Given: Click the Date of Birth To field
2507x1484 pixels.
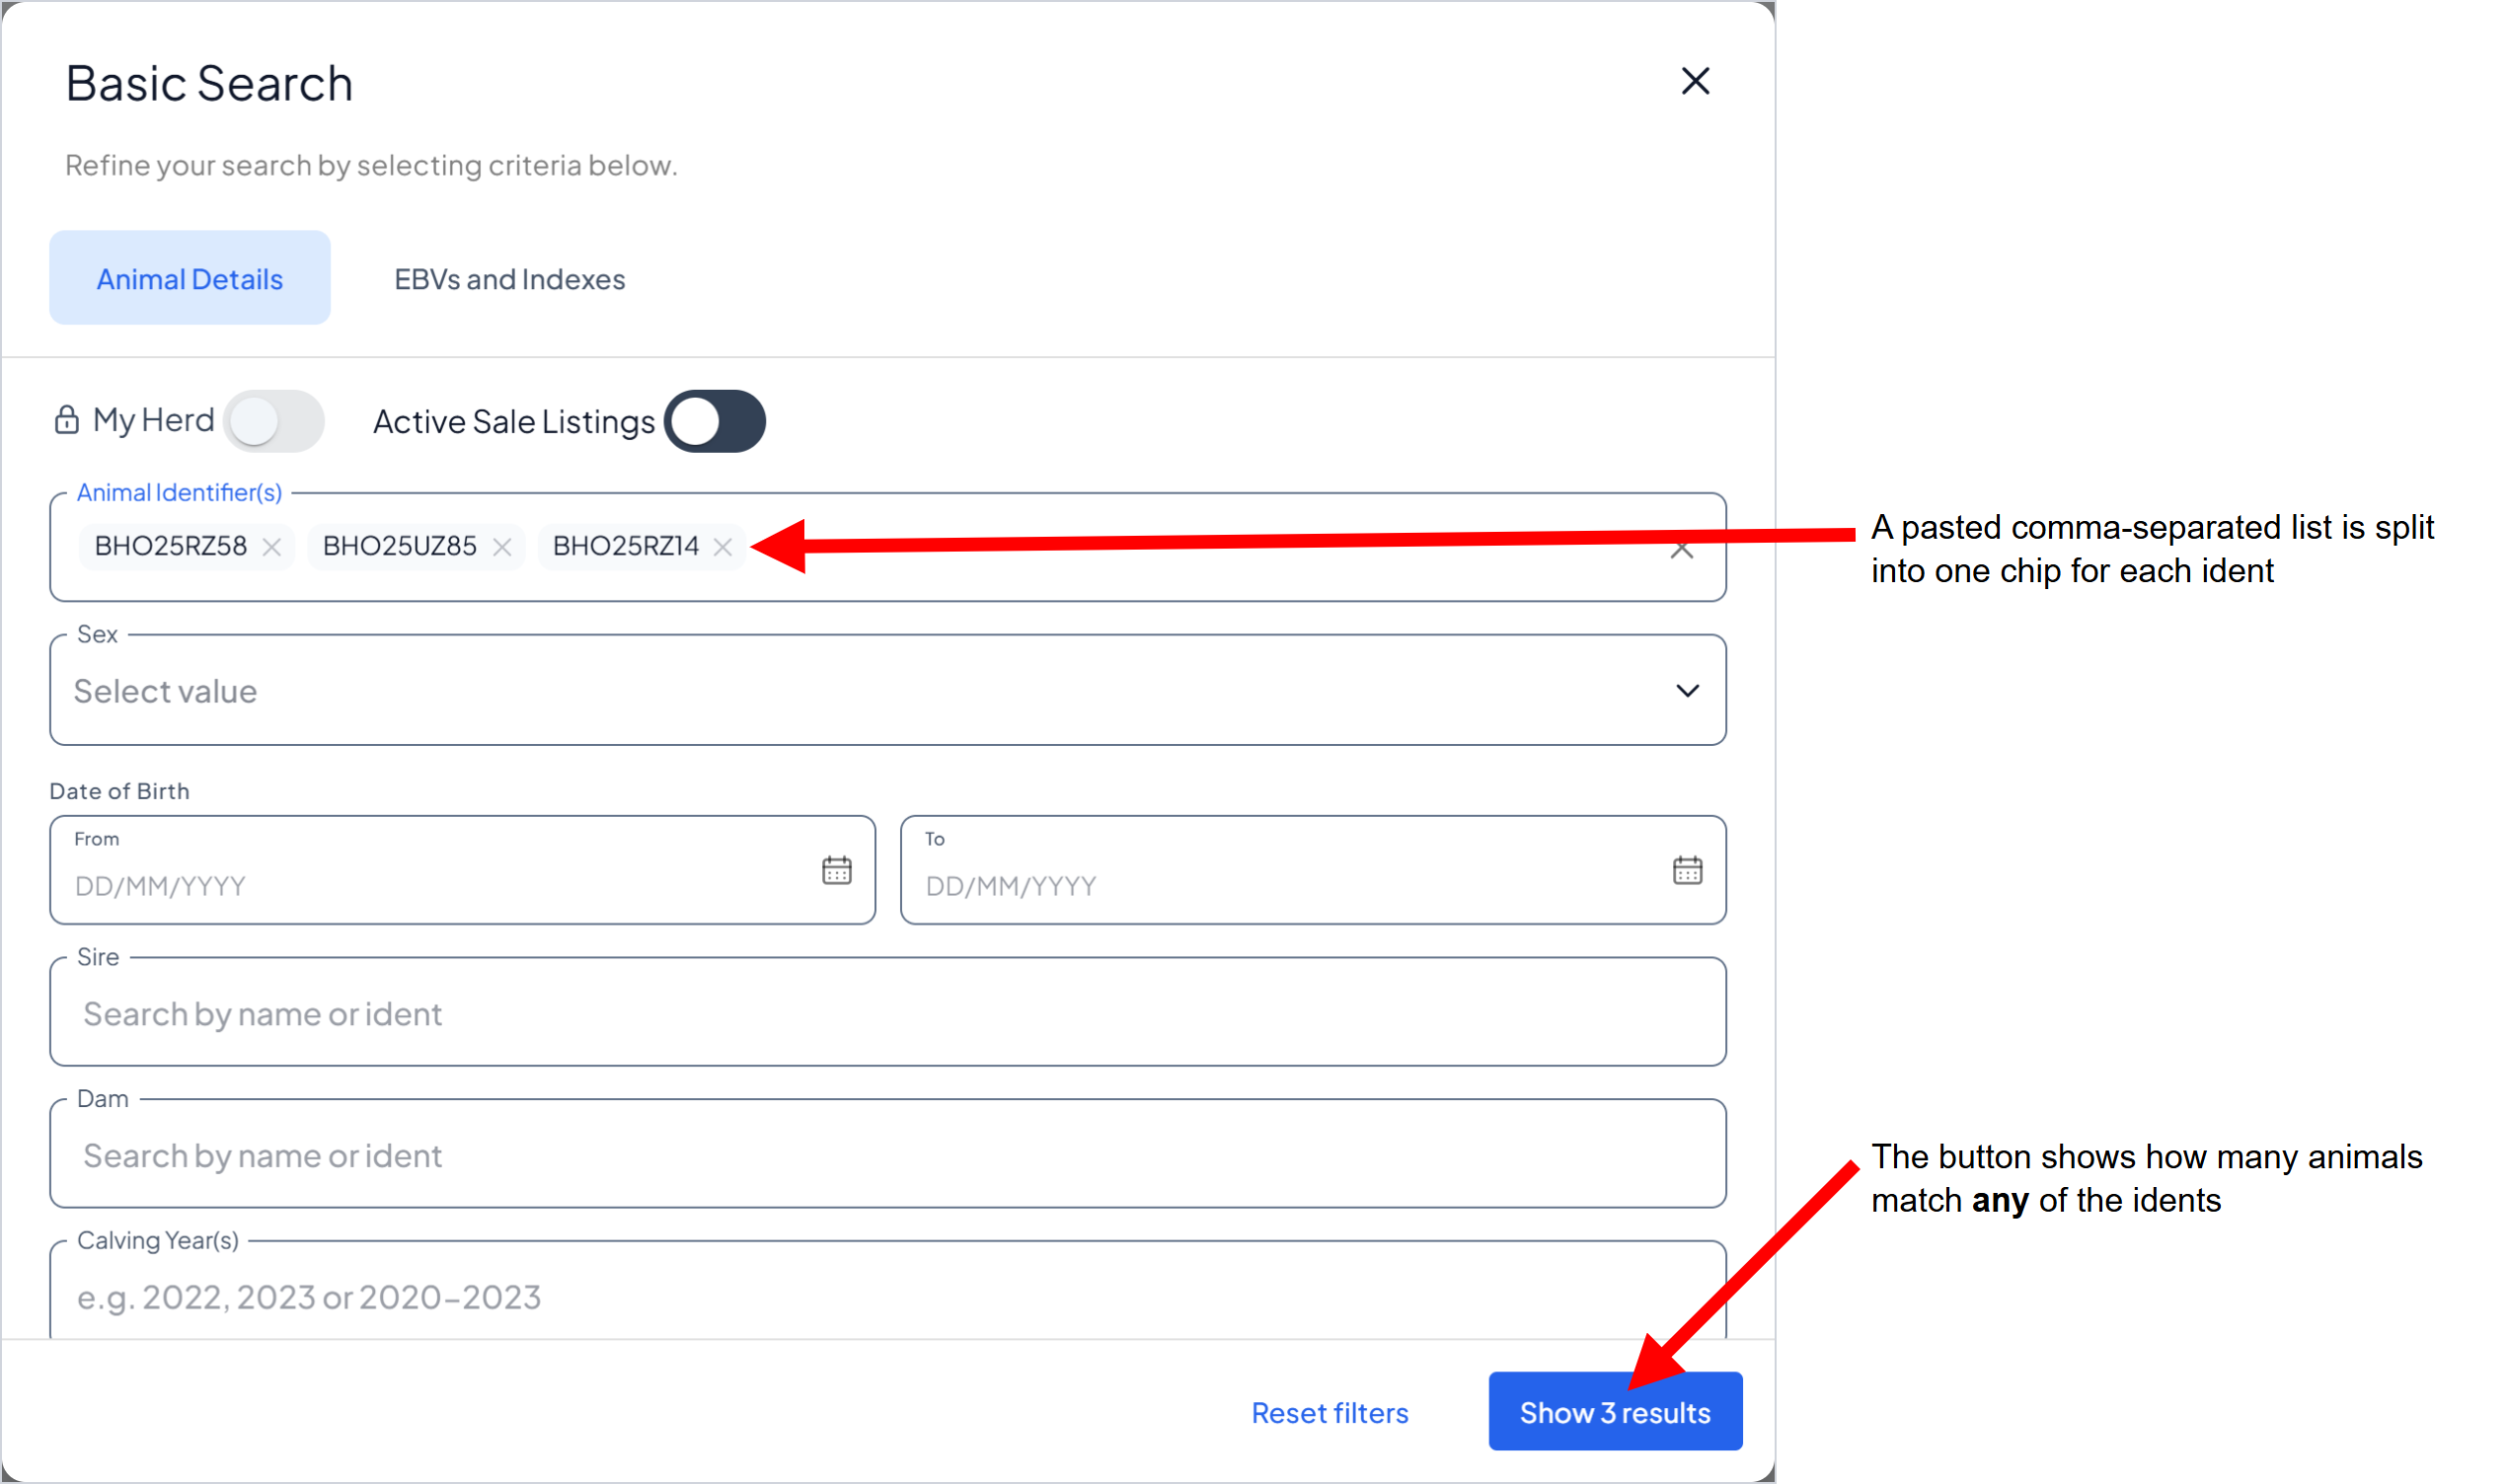Looking at the screenshot, I should [1312, 870].
